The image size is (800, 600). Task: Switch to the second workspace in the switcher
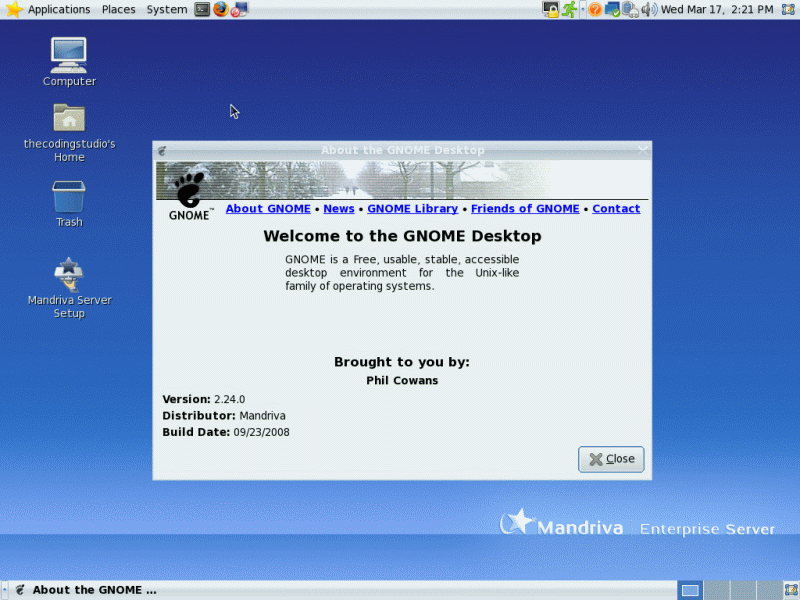(x=718, y=589)
